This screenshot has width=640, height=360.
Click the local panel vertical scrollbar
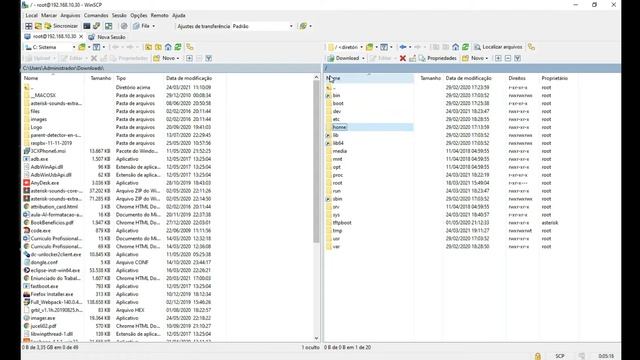(316, 162)
